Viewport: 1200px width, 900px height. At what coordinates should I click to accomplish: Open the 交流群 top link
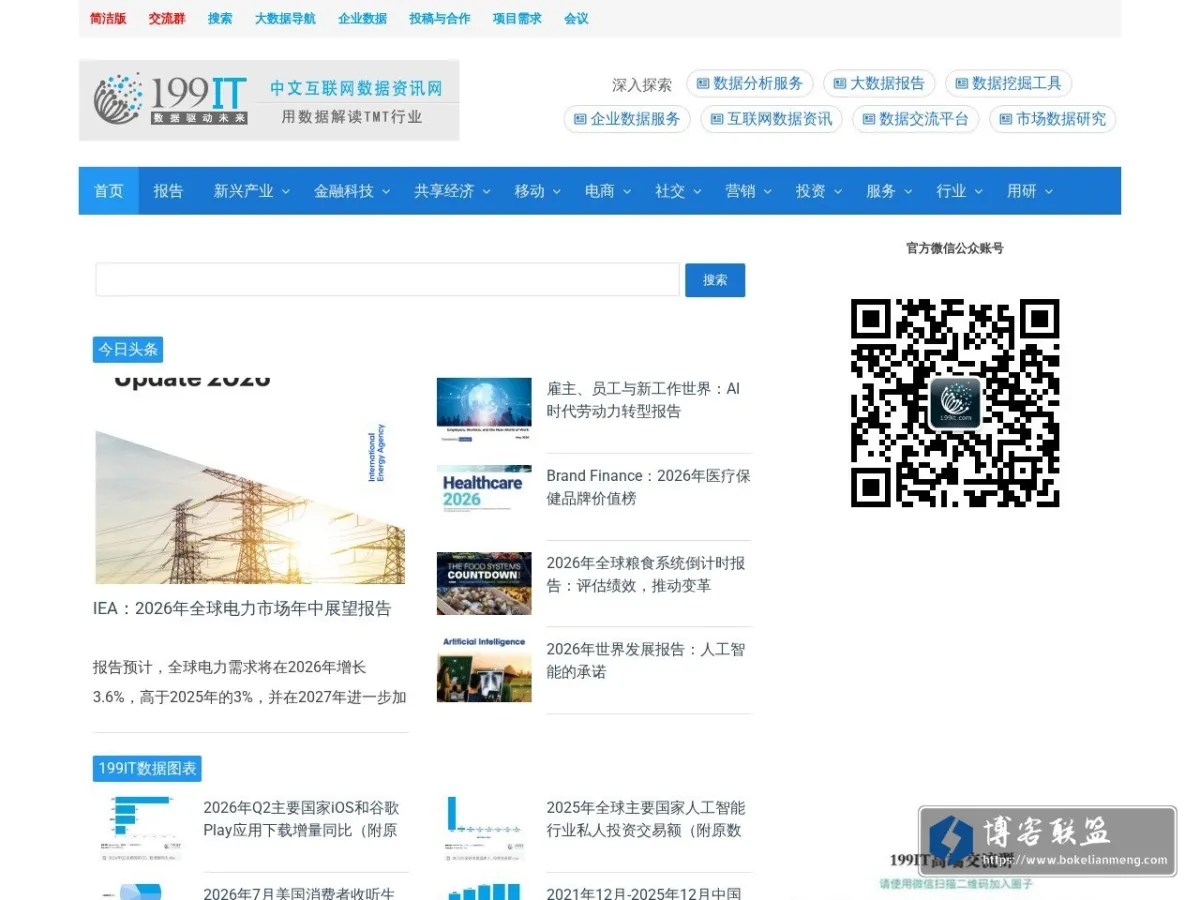click(167, 18)
